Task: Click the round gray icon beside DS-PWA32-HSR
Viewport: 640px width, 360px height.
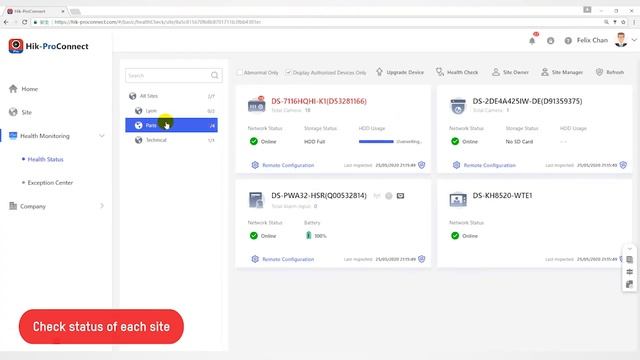Action: (389, 196)
